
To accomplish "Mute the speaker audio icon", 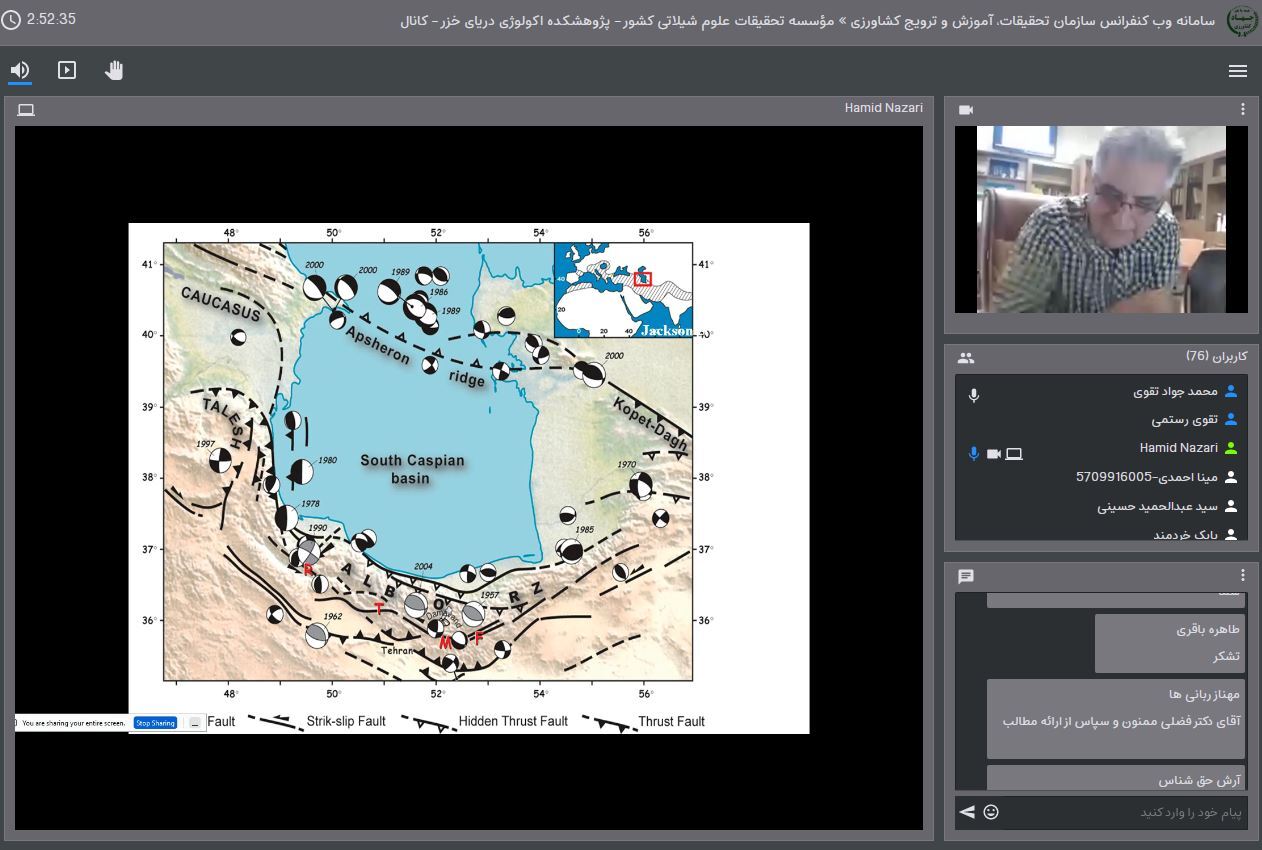I will 20,70.
